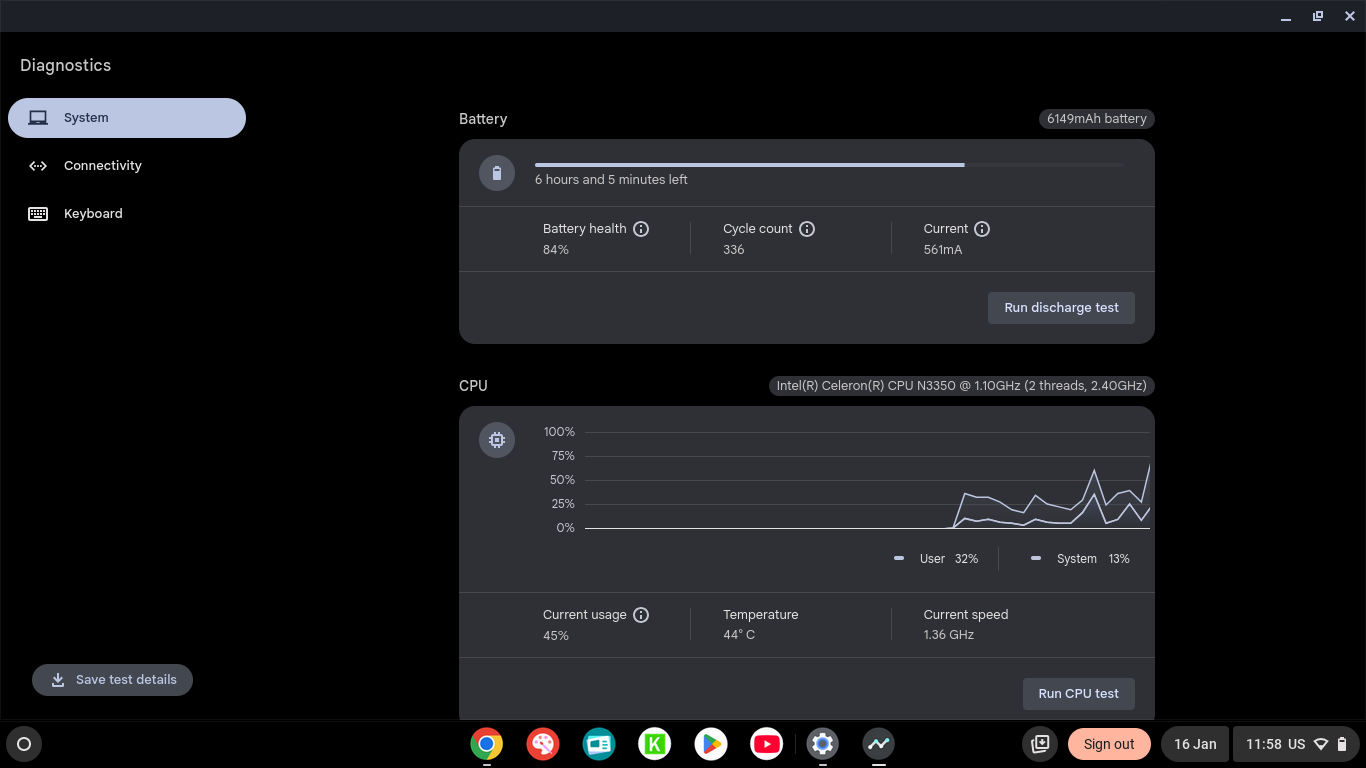The image size is (1366, 768).
Task: Open the System diagnostics section
Action: point(127,118)
